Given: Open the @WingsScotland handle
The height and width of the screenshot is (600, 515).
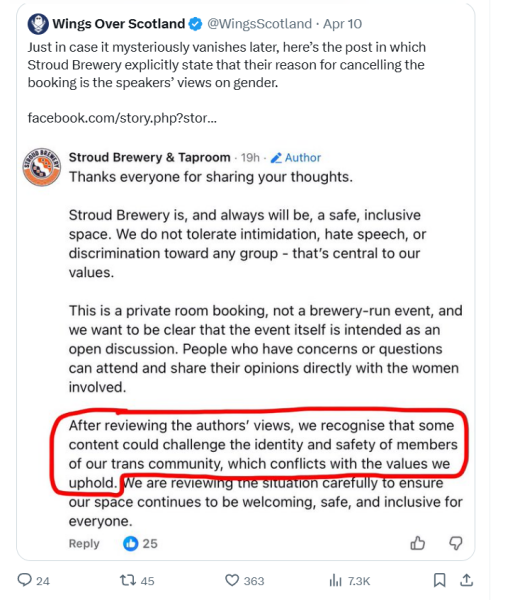Looking at the screenshot, I should pyautogui.click(x=259, y=24).
